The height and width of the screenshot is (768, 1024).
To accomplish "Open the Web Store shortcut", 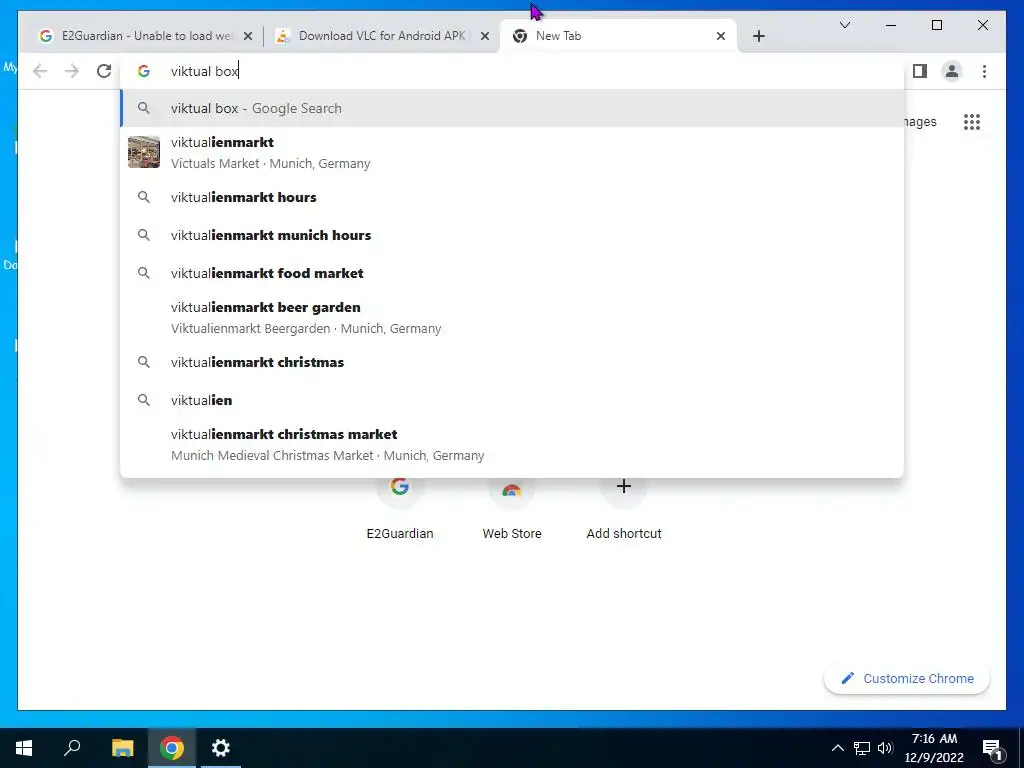I will [x=511, y=507].
